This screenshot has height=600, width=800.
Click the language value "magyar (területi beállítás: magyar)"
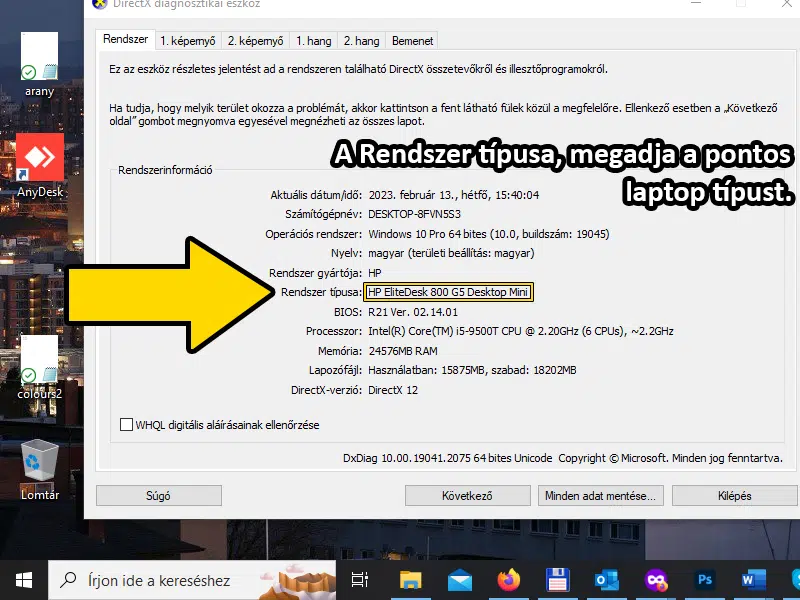[x=452, y=253]
